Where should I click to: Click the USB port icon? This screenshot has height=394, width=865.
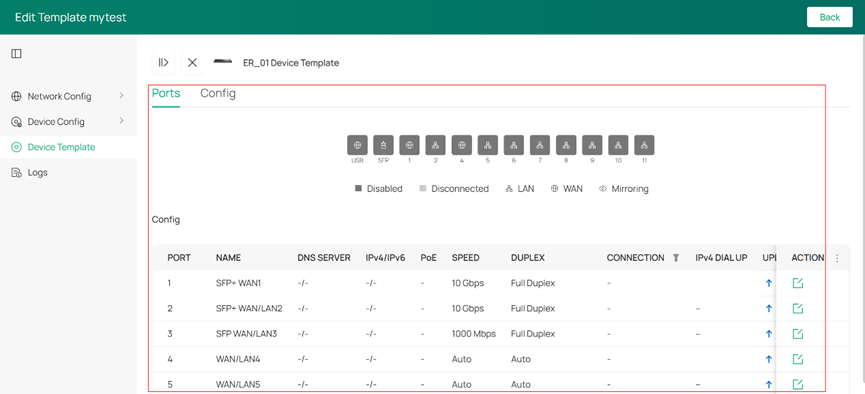tap(357, 145)
